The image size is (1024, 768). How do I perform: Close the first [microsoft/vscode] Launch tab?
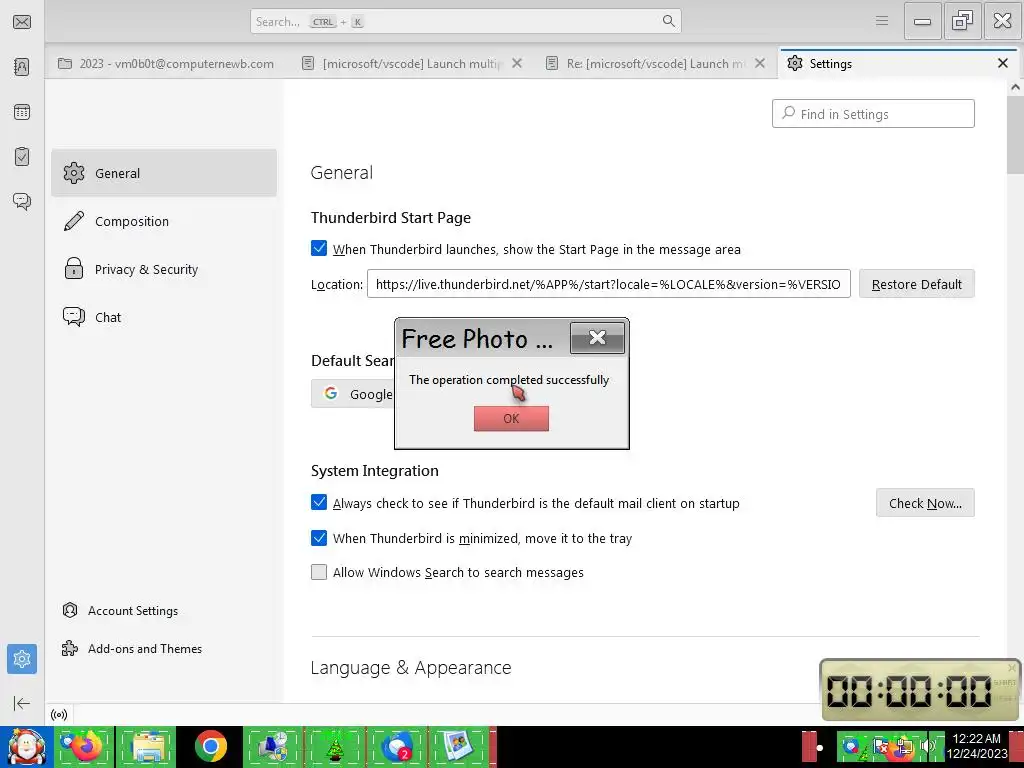(x=517, y=63)
